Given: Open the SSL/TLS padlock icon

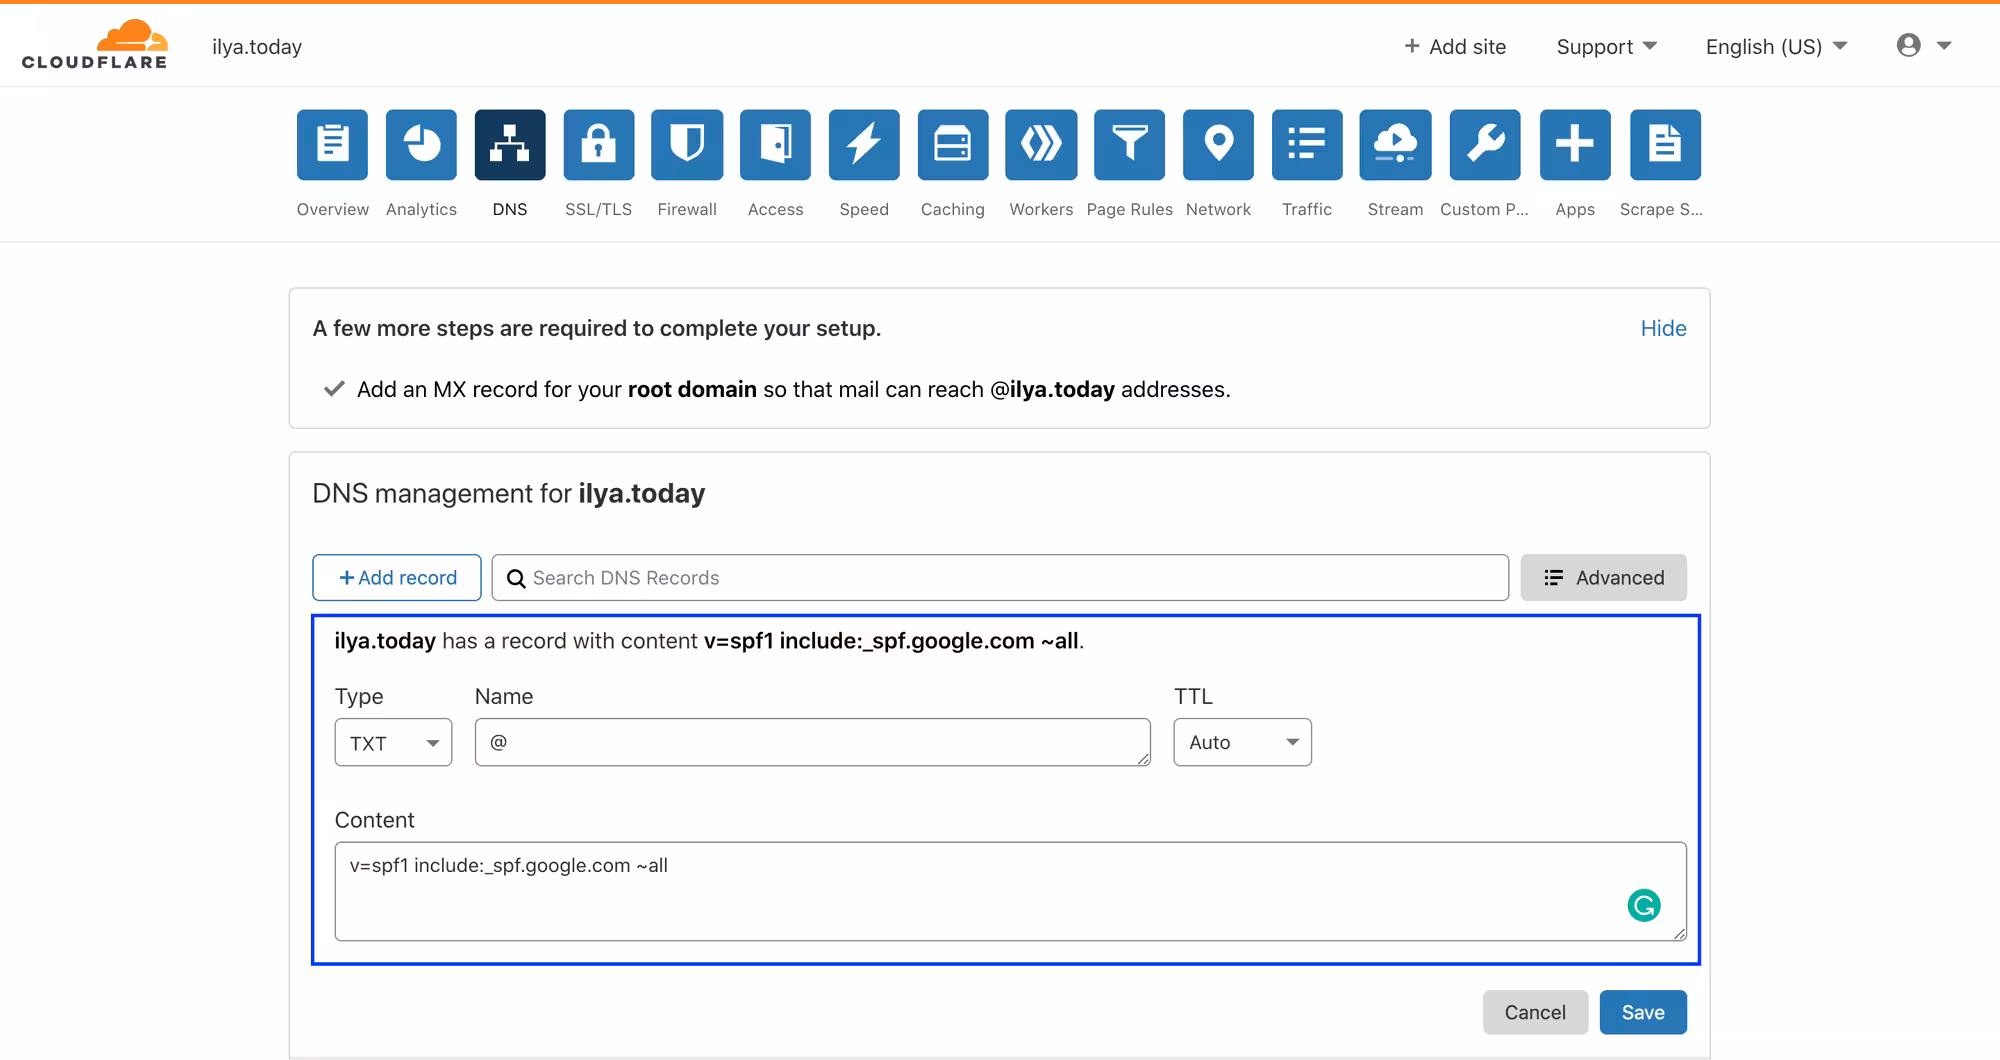Looking at the screenshot, I should coord(599,145).
